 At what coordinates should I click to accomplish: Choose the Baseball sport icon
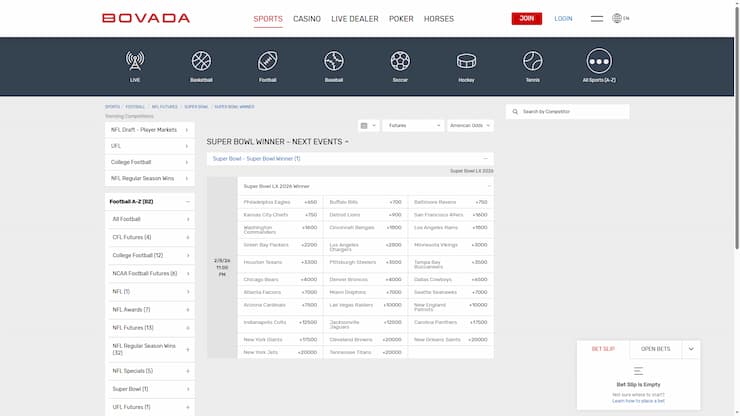(334, 62)
